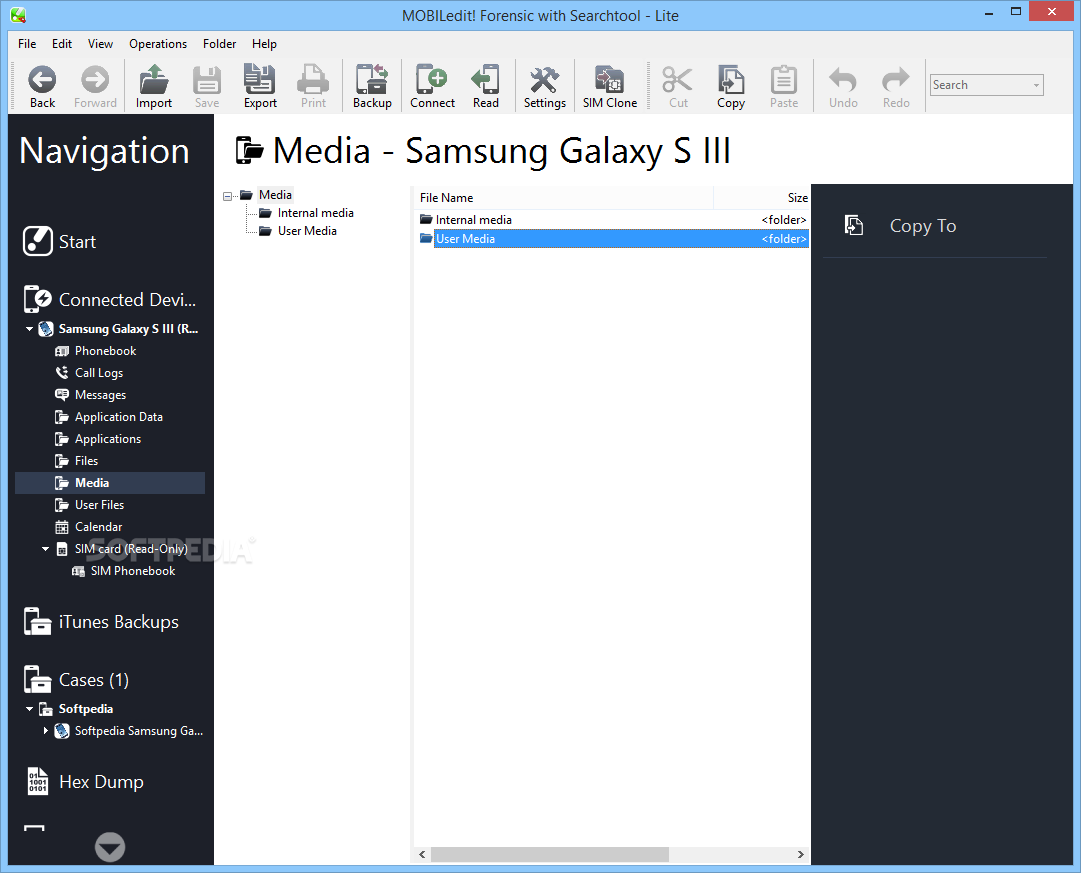Open Calendar in the navigation
1081x873 pixels.
[x=98, y=527]
